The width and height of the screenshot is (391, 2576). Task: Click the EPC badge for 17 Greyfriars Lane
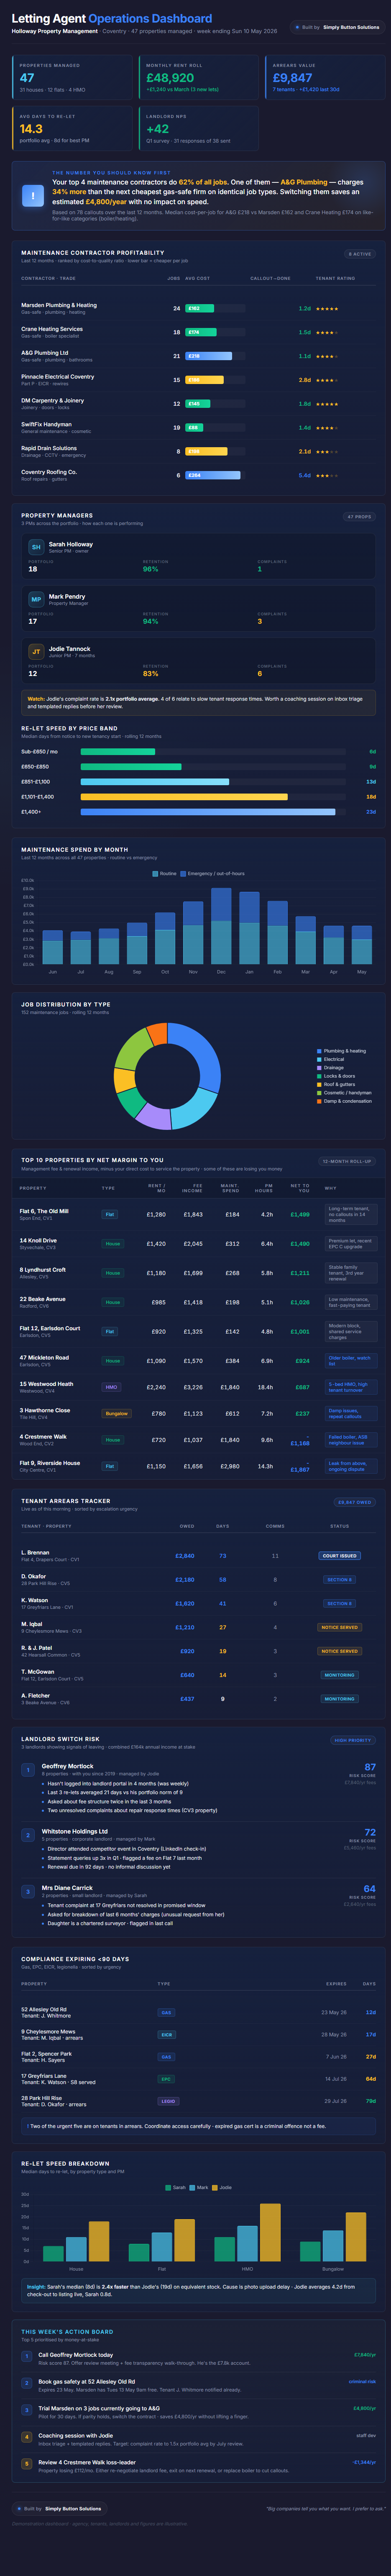click(166, 2078)
